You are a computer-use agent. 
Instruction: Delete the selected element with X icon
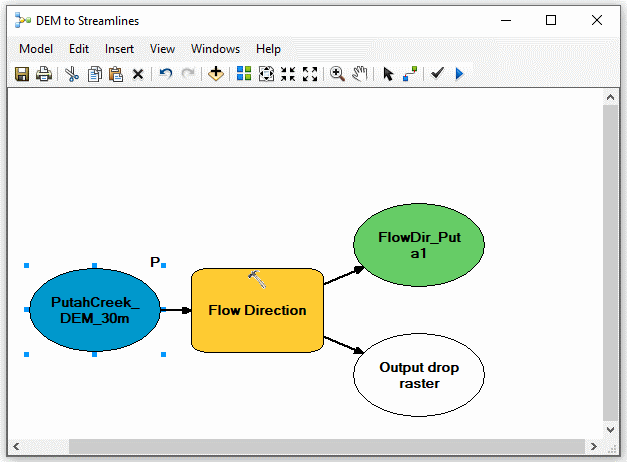(138, 74)
